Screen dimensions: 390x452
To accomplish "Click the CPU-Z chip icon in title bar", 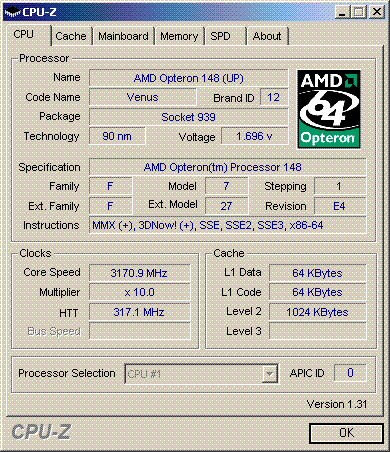I will click(x=13, y=12).
